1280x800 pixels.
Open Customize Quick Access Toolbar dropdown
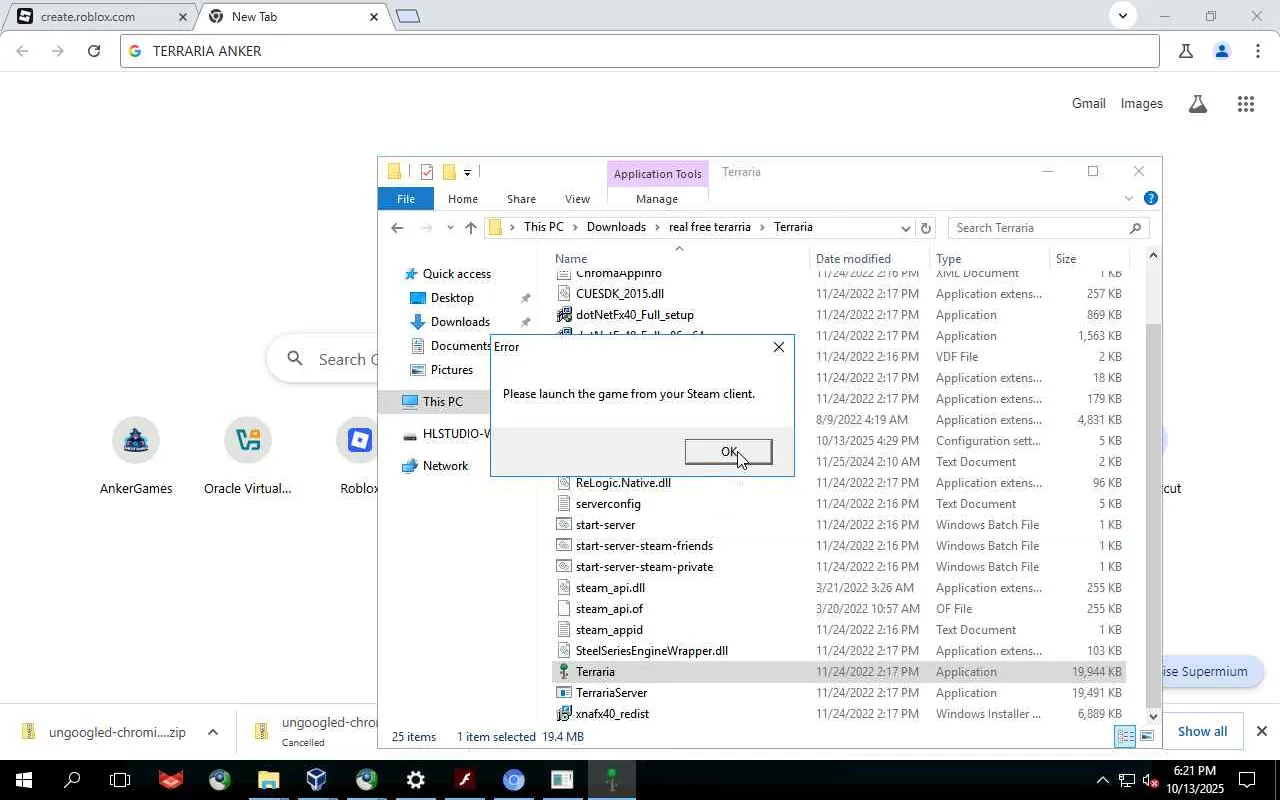pos(467,173)
